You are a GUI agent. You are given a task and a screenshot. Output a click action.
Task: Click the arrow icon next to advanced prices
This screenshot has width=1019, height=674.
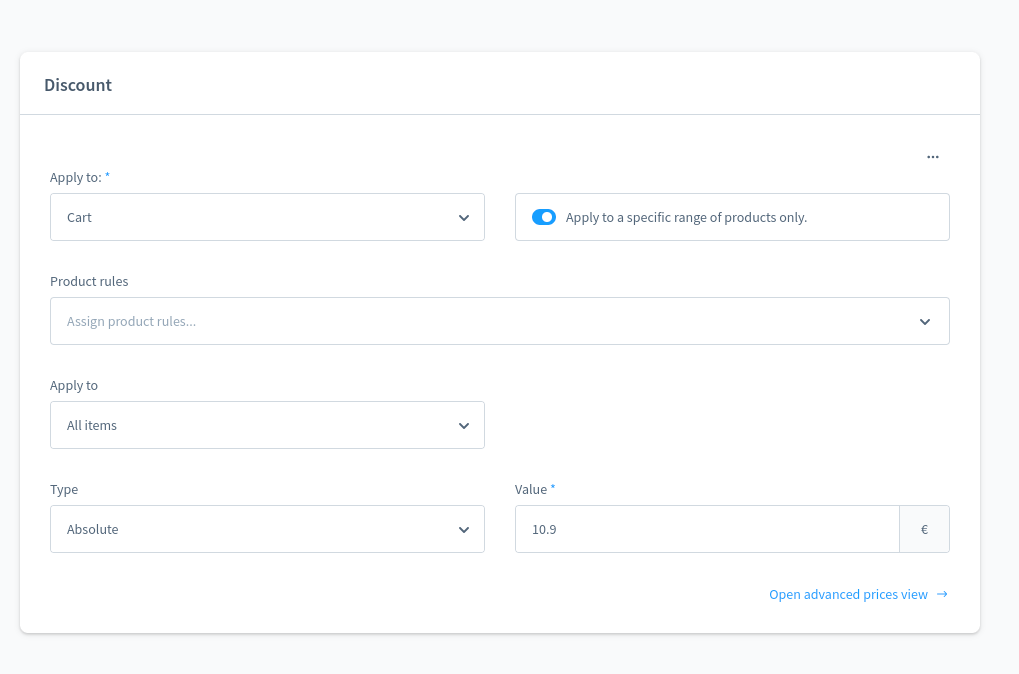click(x=940, y=594)
